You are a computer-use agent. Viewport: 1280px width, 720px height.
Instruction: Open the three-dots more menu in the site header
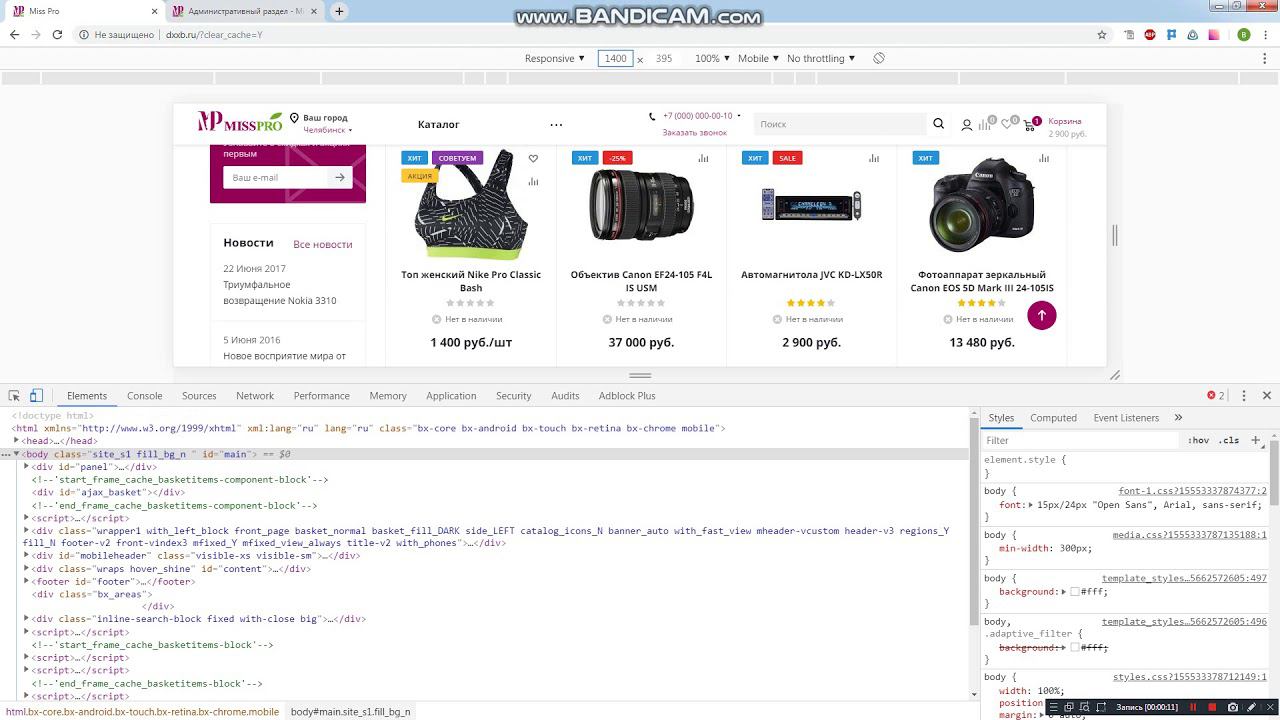[556, 124]
